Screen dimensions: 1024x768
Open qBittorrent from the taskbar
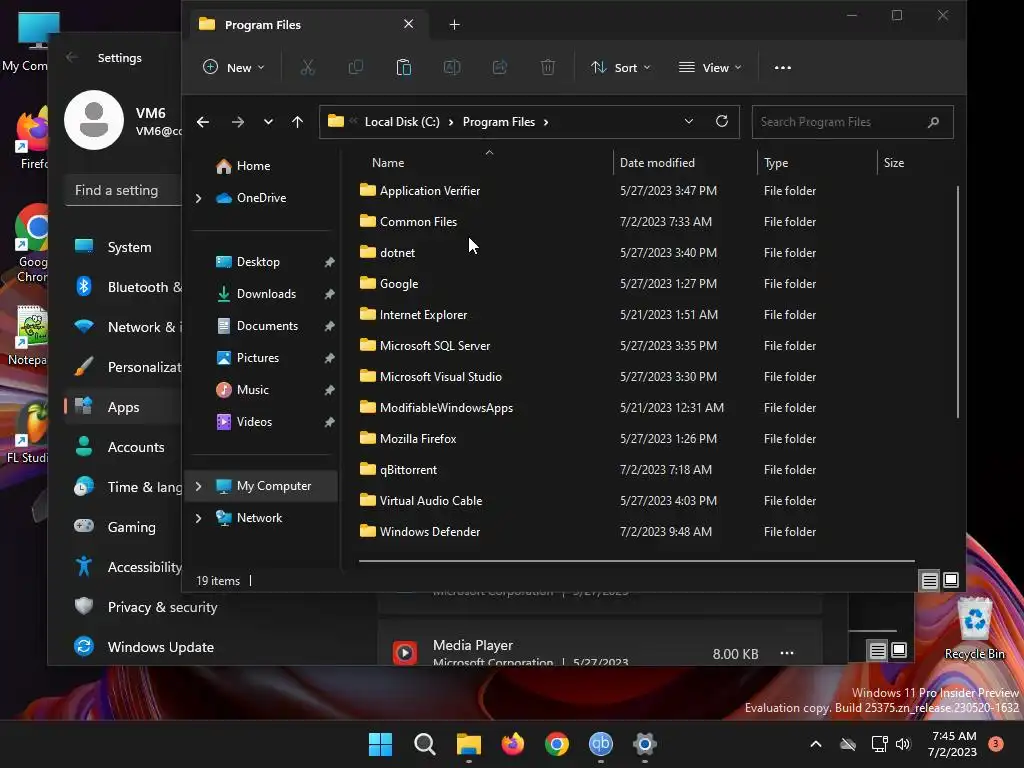coord(601,744)
